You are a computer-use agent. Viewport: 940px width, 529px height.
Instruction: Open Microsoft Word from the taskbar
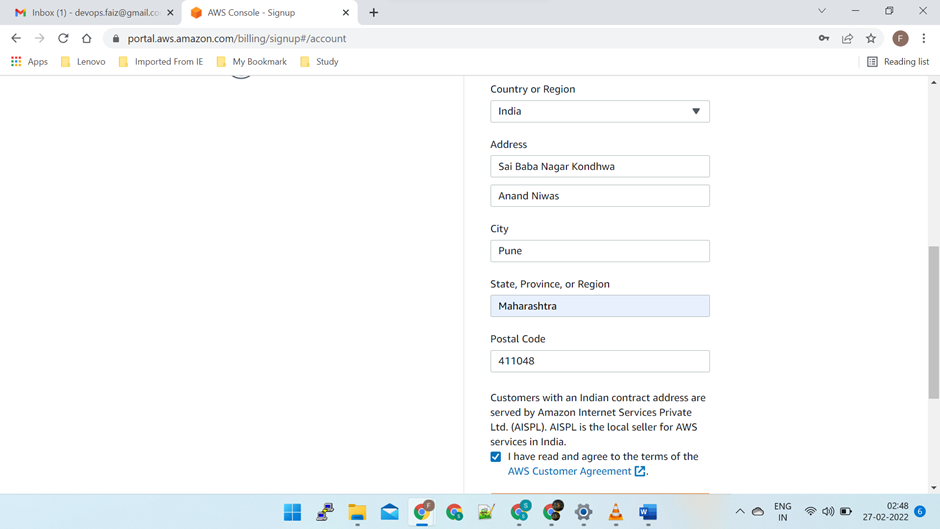(648, 512)
